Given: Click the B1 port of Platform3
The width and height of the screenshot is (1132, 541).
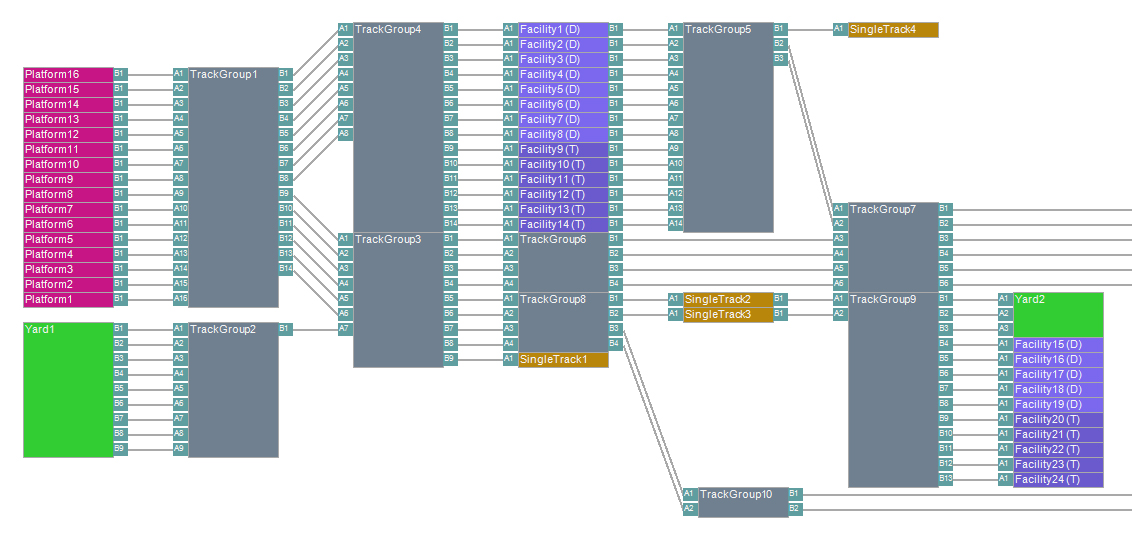Looking at the screenshot, I should click(121, 269).
